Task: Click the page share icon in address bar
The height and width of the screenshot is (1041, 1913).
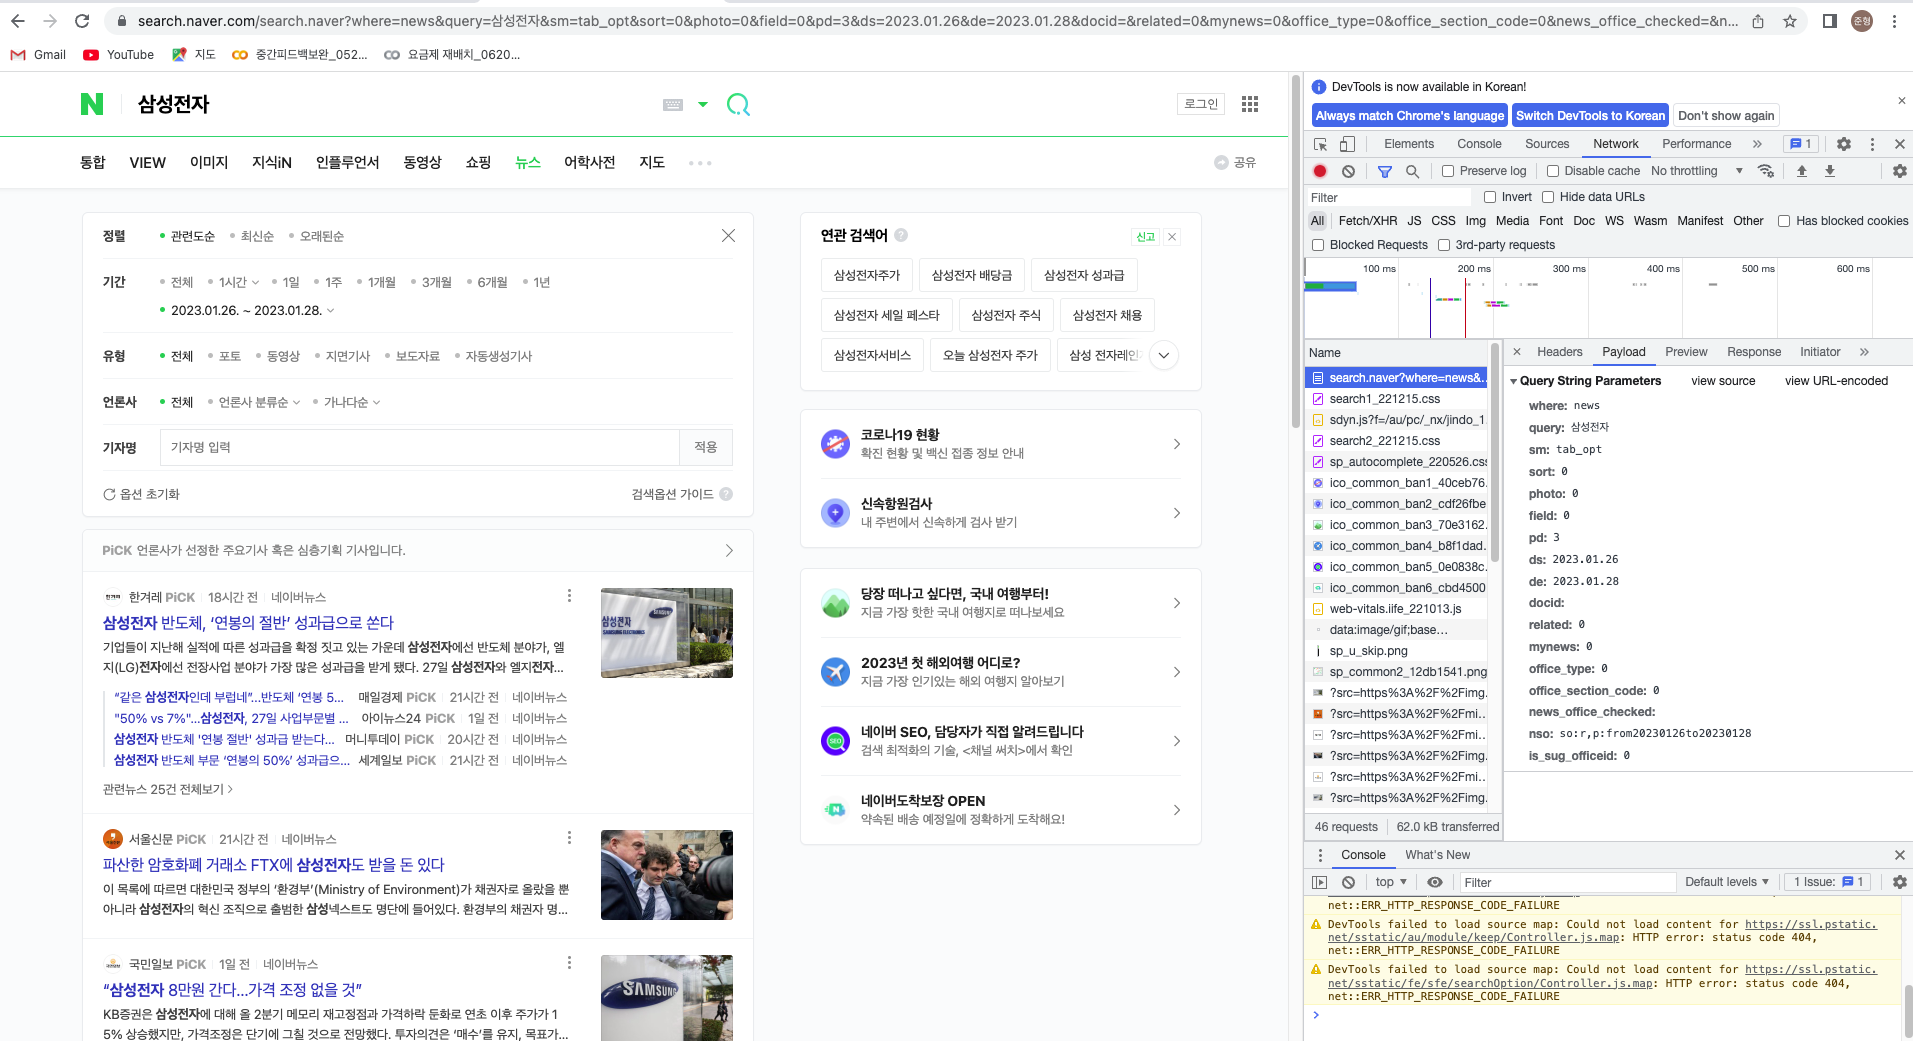Action: coord(1758,21)
